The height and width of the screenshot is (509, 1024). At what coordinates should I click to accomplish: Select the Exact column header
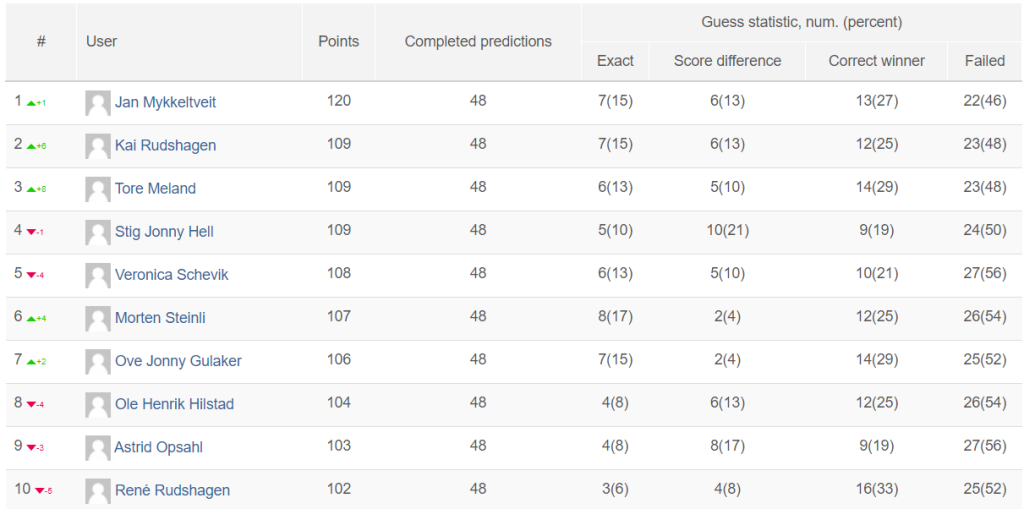(615, 61)
